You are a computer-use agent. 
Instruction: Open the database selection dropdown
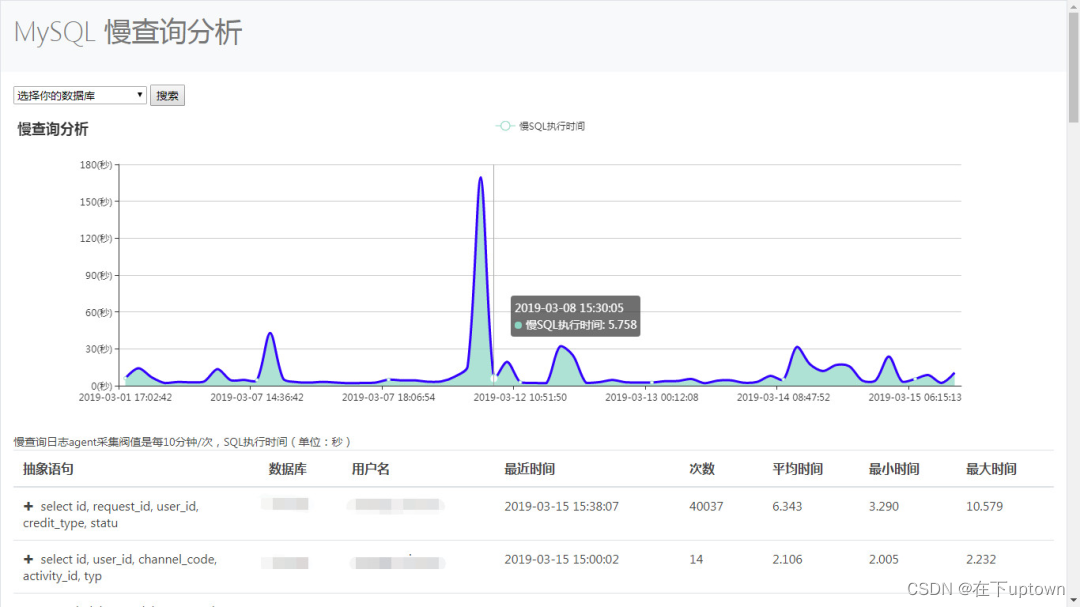coord(80,95)
